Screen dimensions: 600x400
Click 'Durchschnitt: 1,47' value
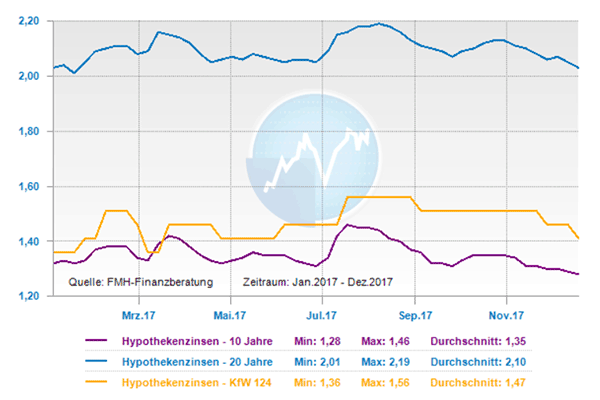(478, 382)
